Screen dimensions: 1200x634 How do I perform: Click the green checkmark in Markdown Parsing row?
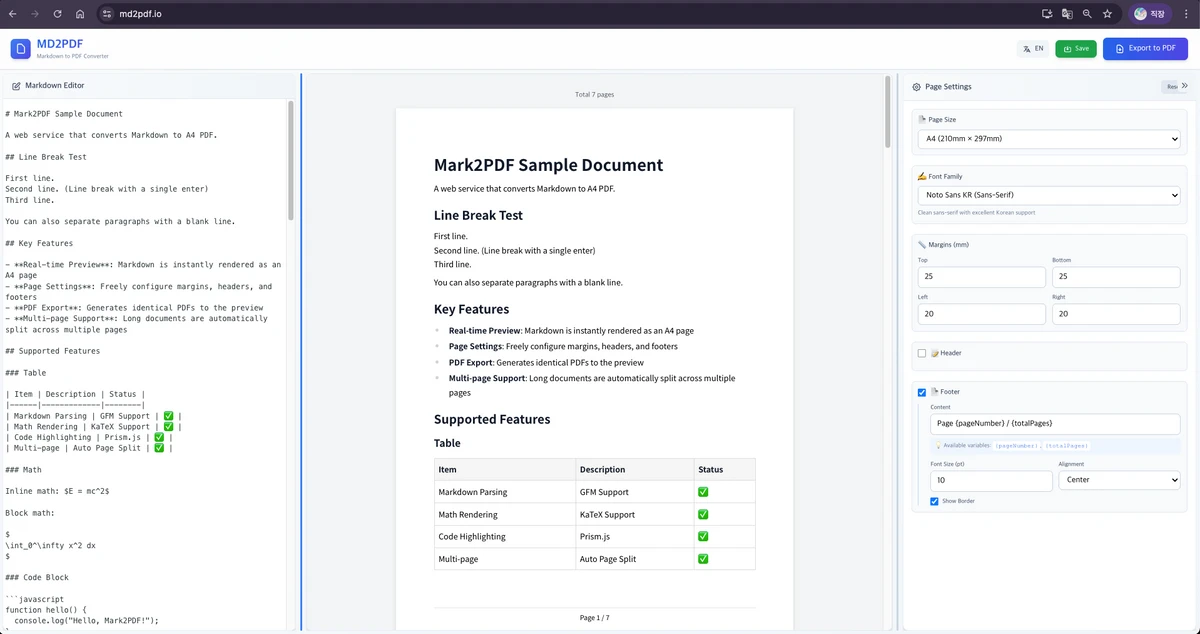click(703, 492)
